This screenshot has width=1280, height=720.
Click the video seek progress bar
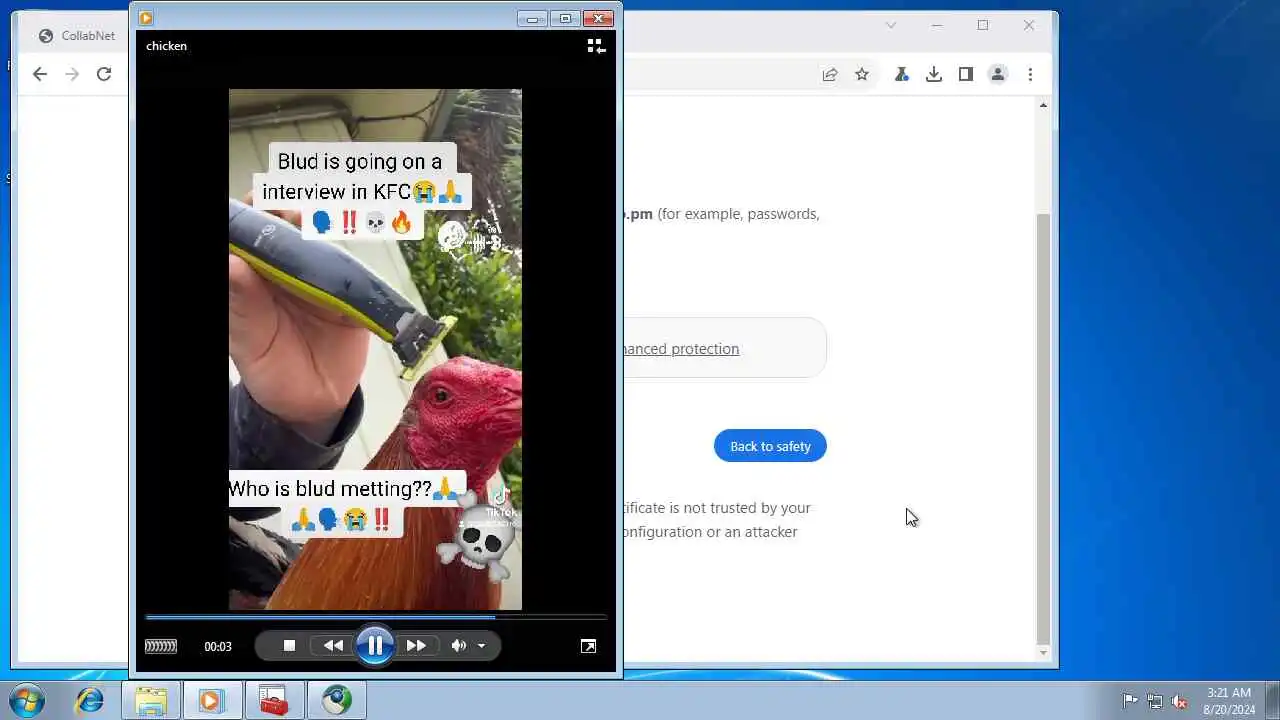[x=375, y=617]
